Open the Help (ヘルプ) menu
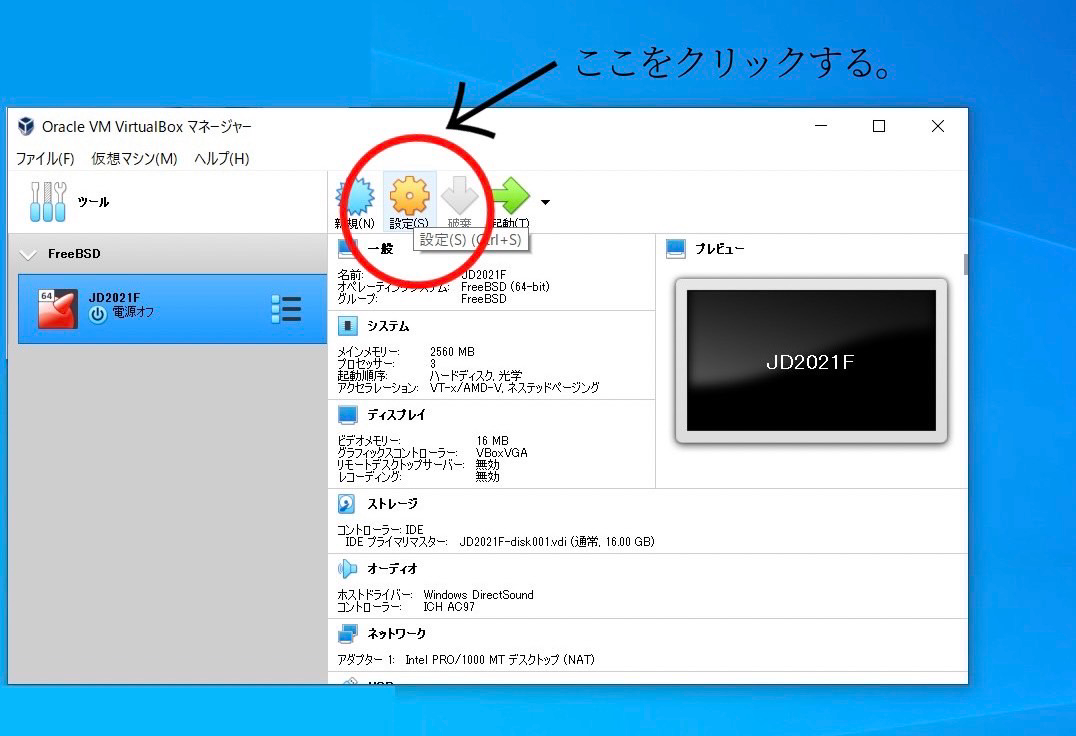 pos(221,159)
